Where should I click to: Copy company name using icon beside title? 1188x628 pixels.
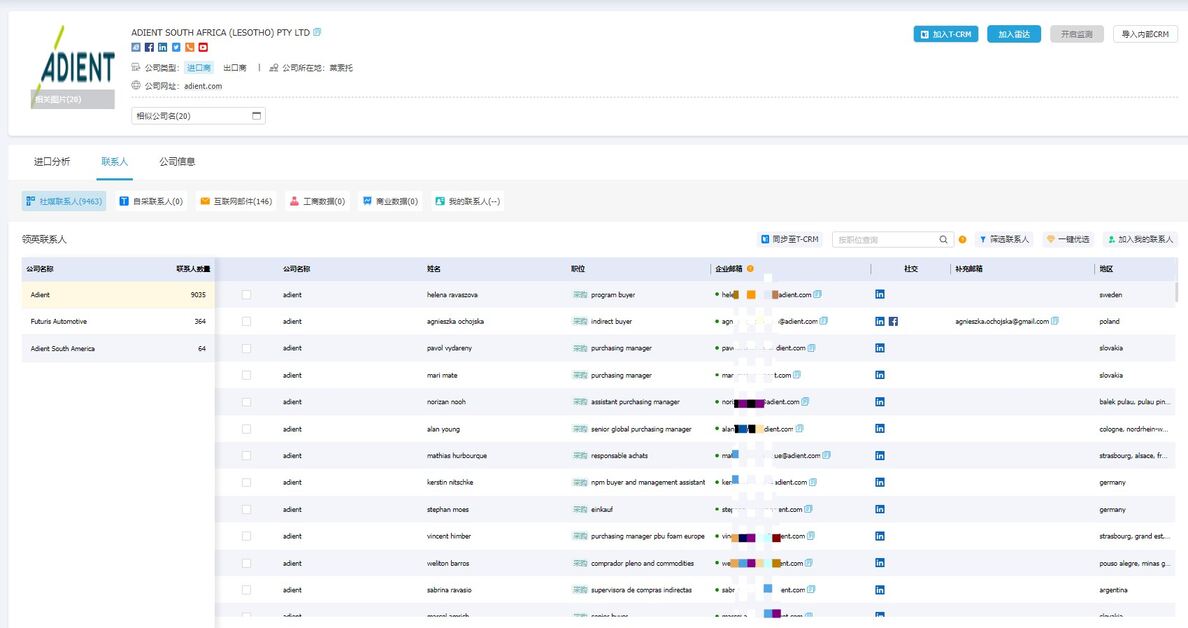[317, 32]
